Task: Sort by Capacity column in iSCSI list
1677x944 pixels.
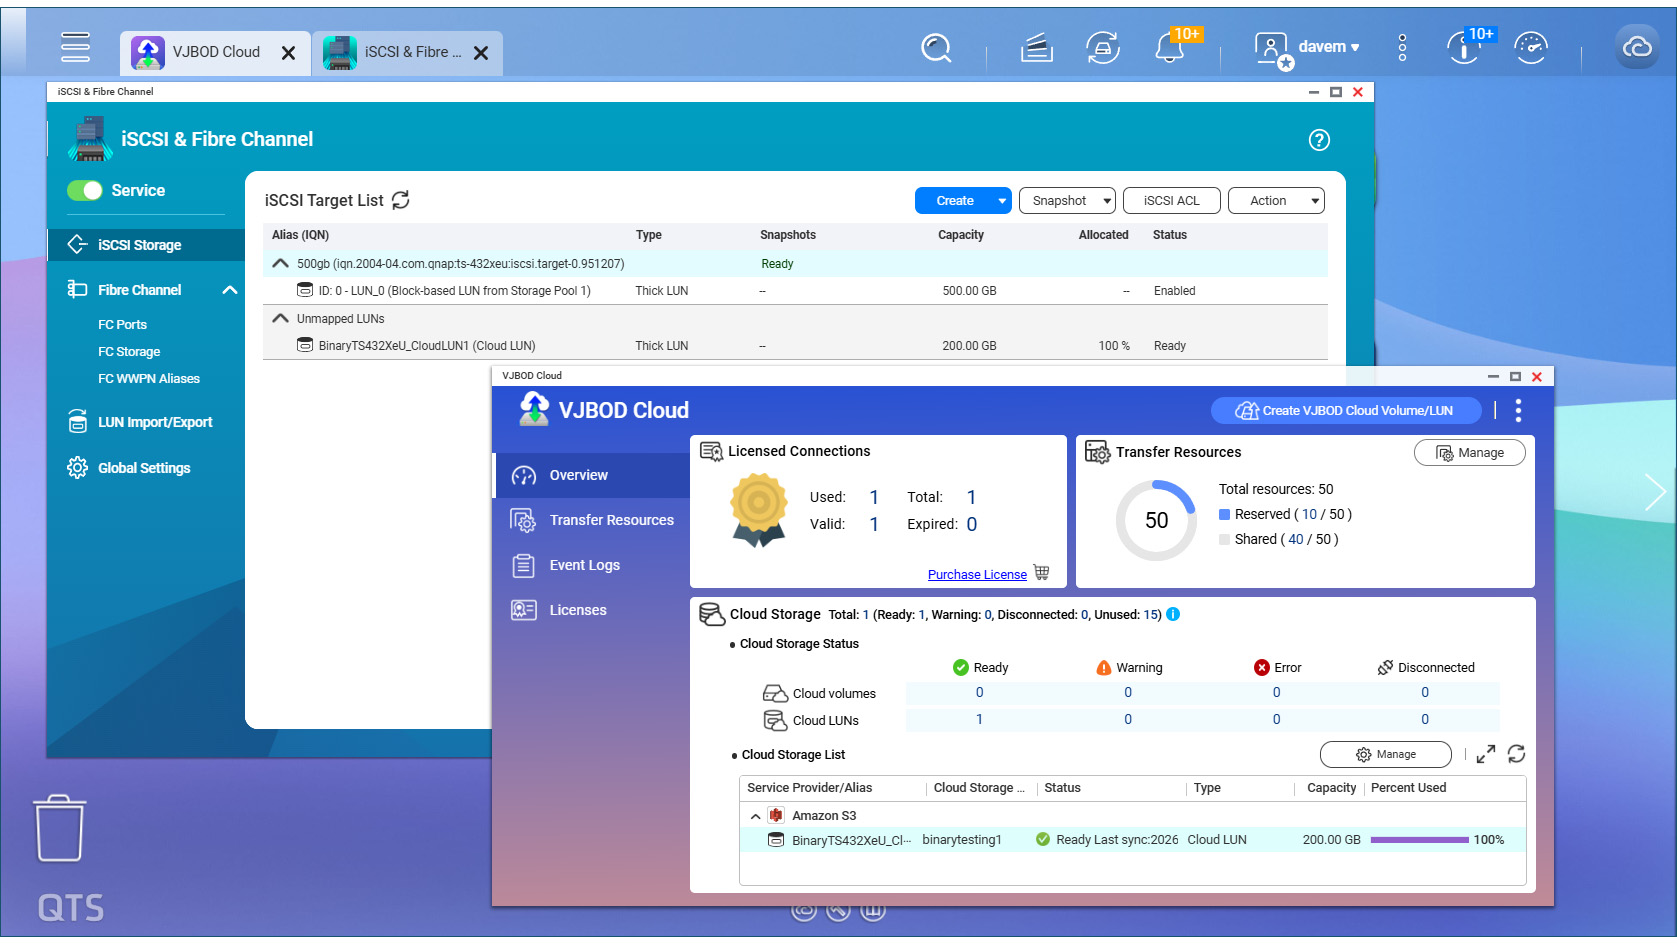Action: click(x=960, y=235)
